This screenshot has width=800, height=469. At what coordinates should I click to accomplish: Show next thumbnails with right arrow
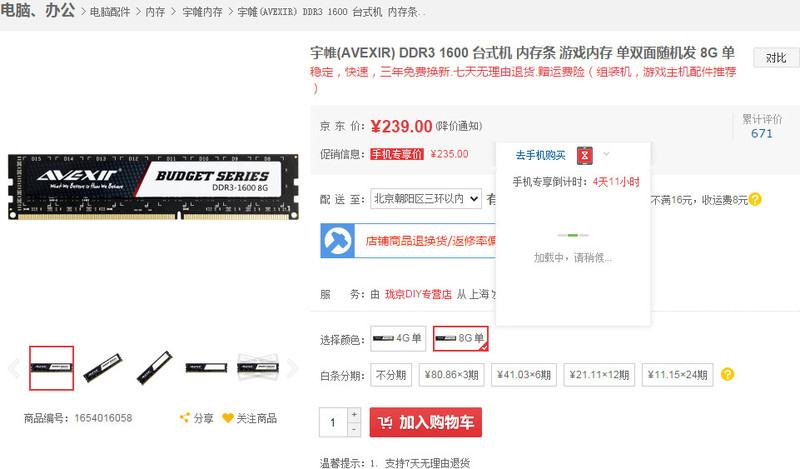292,368
